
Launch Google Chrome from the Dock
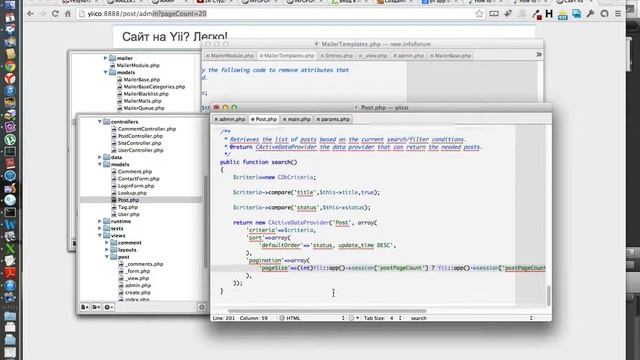(x=10, y=67)
